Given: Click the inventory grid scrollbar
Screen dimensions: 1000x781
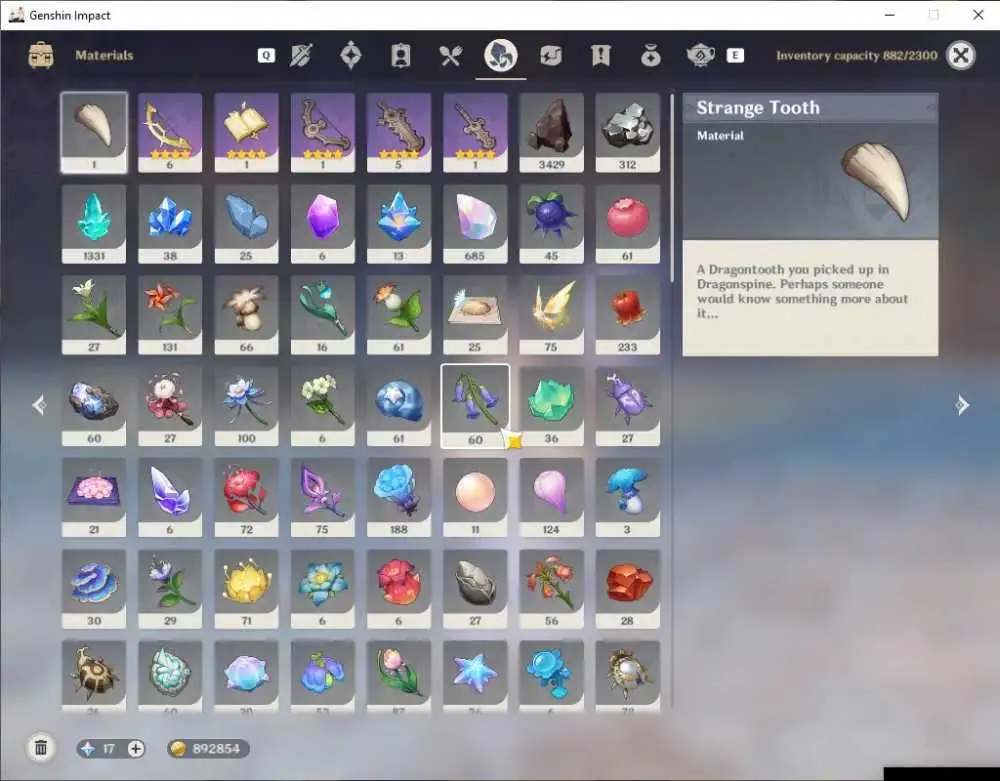Looking at the screenshot, I should [x=672, y=188].
